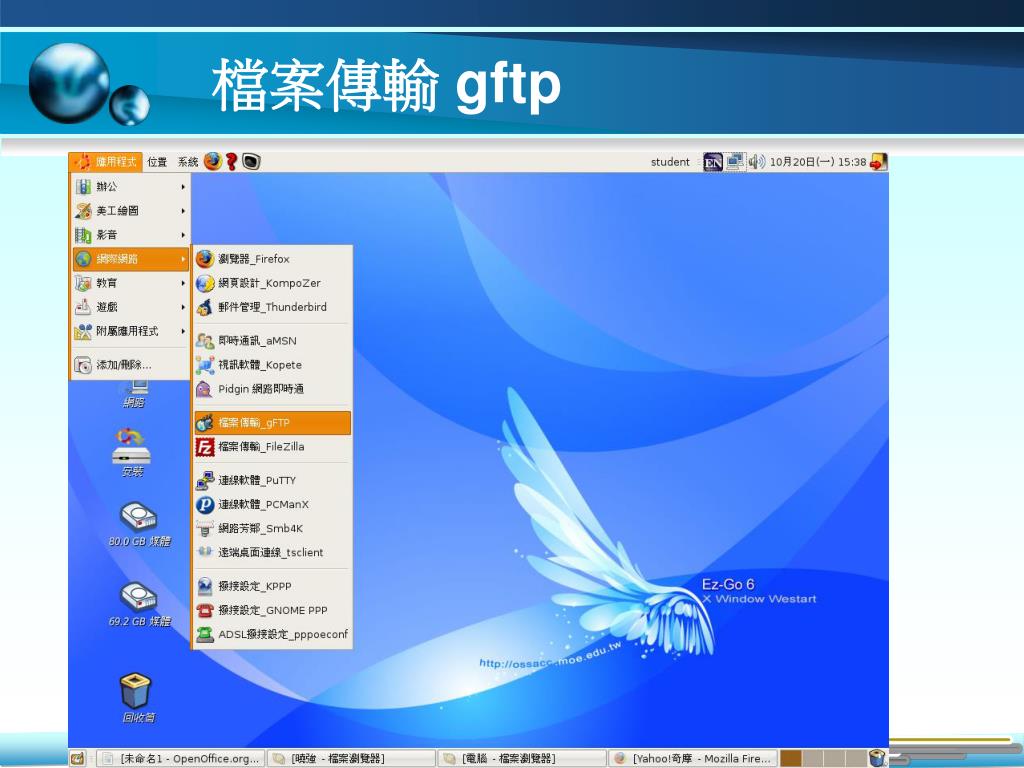Open the 位置 places menu
Viewport: 1024px width, 768px height.
coord(157,162)
